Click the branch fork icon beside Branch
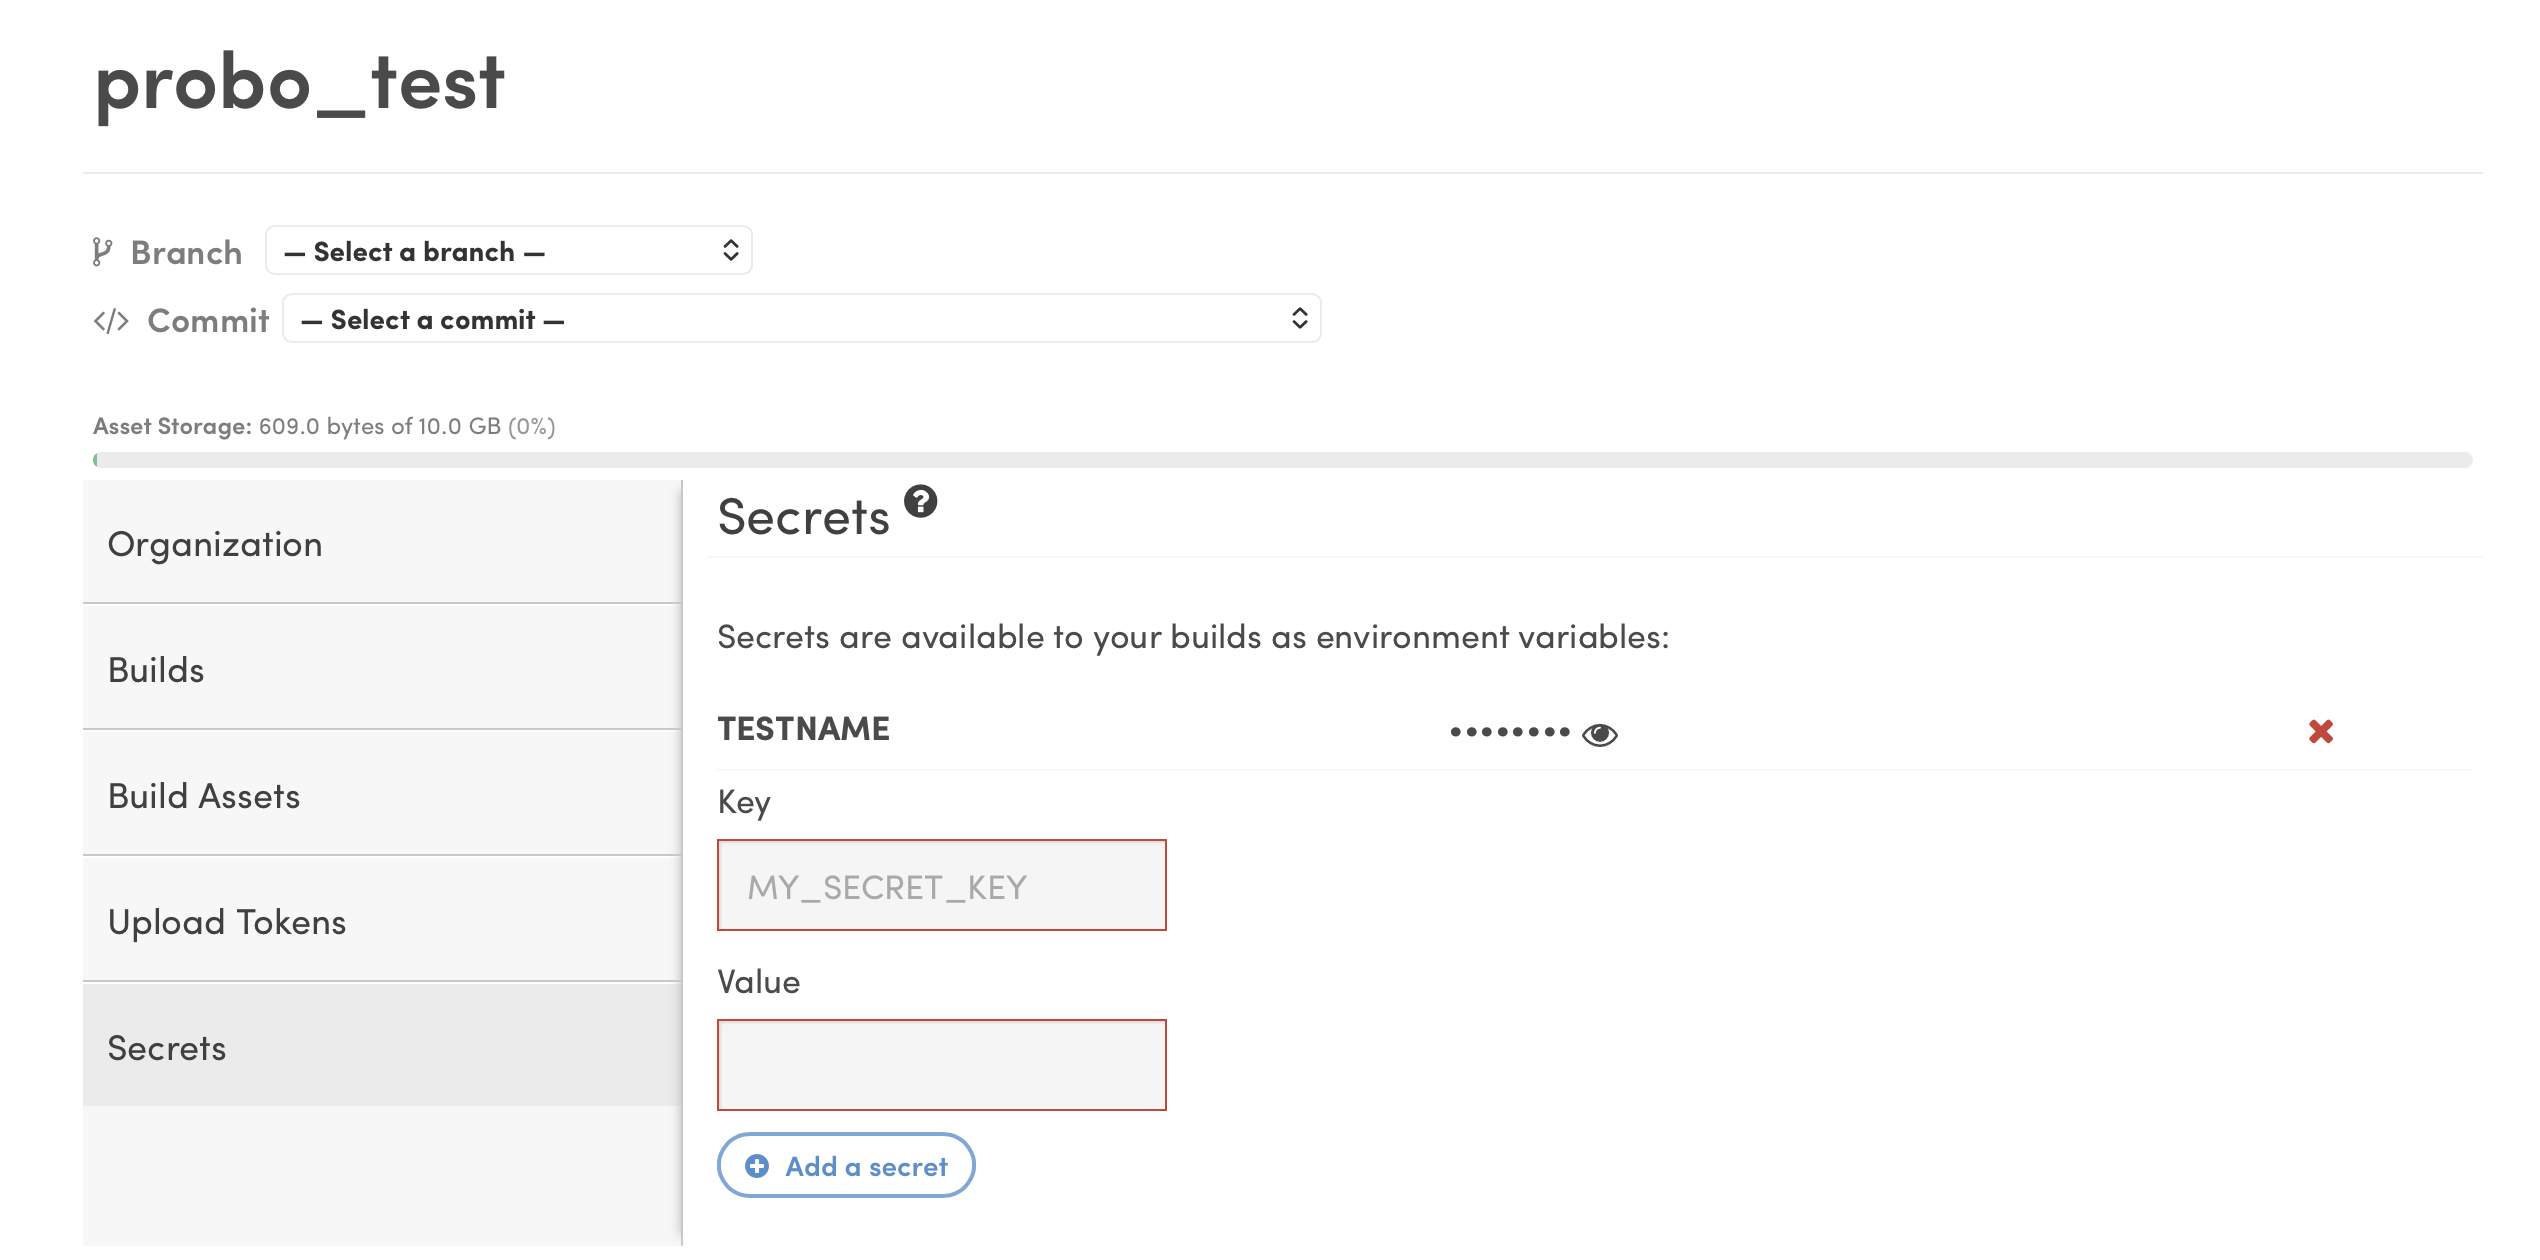Viewport: 2540px width, 1260px height. [x=102, y=252]
